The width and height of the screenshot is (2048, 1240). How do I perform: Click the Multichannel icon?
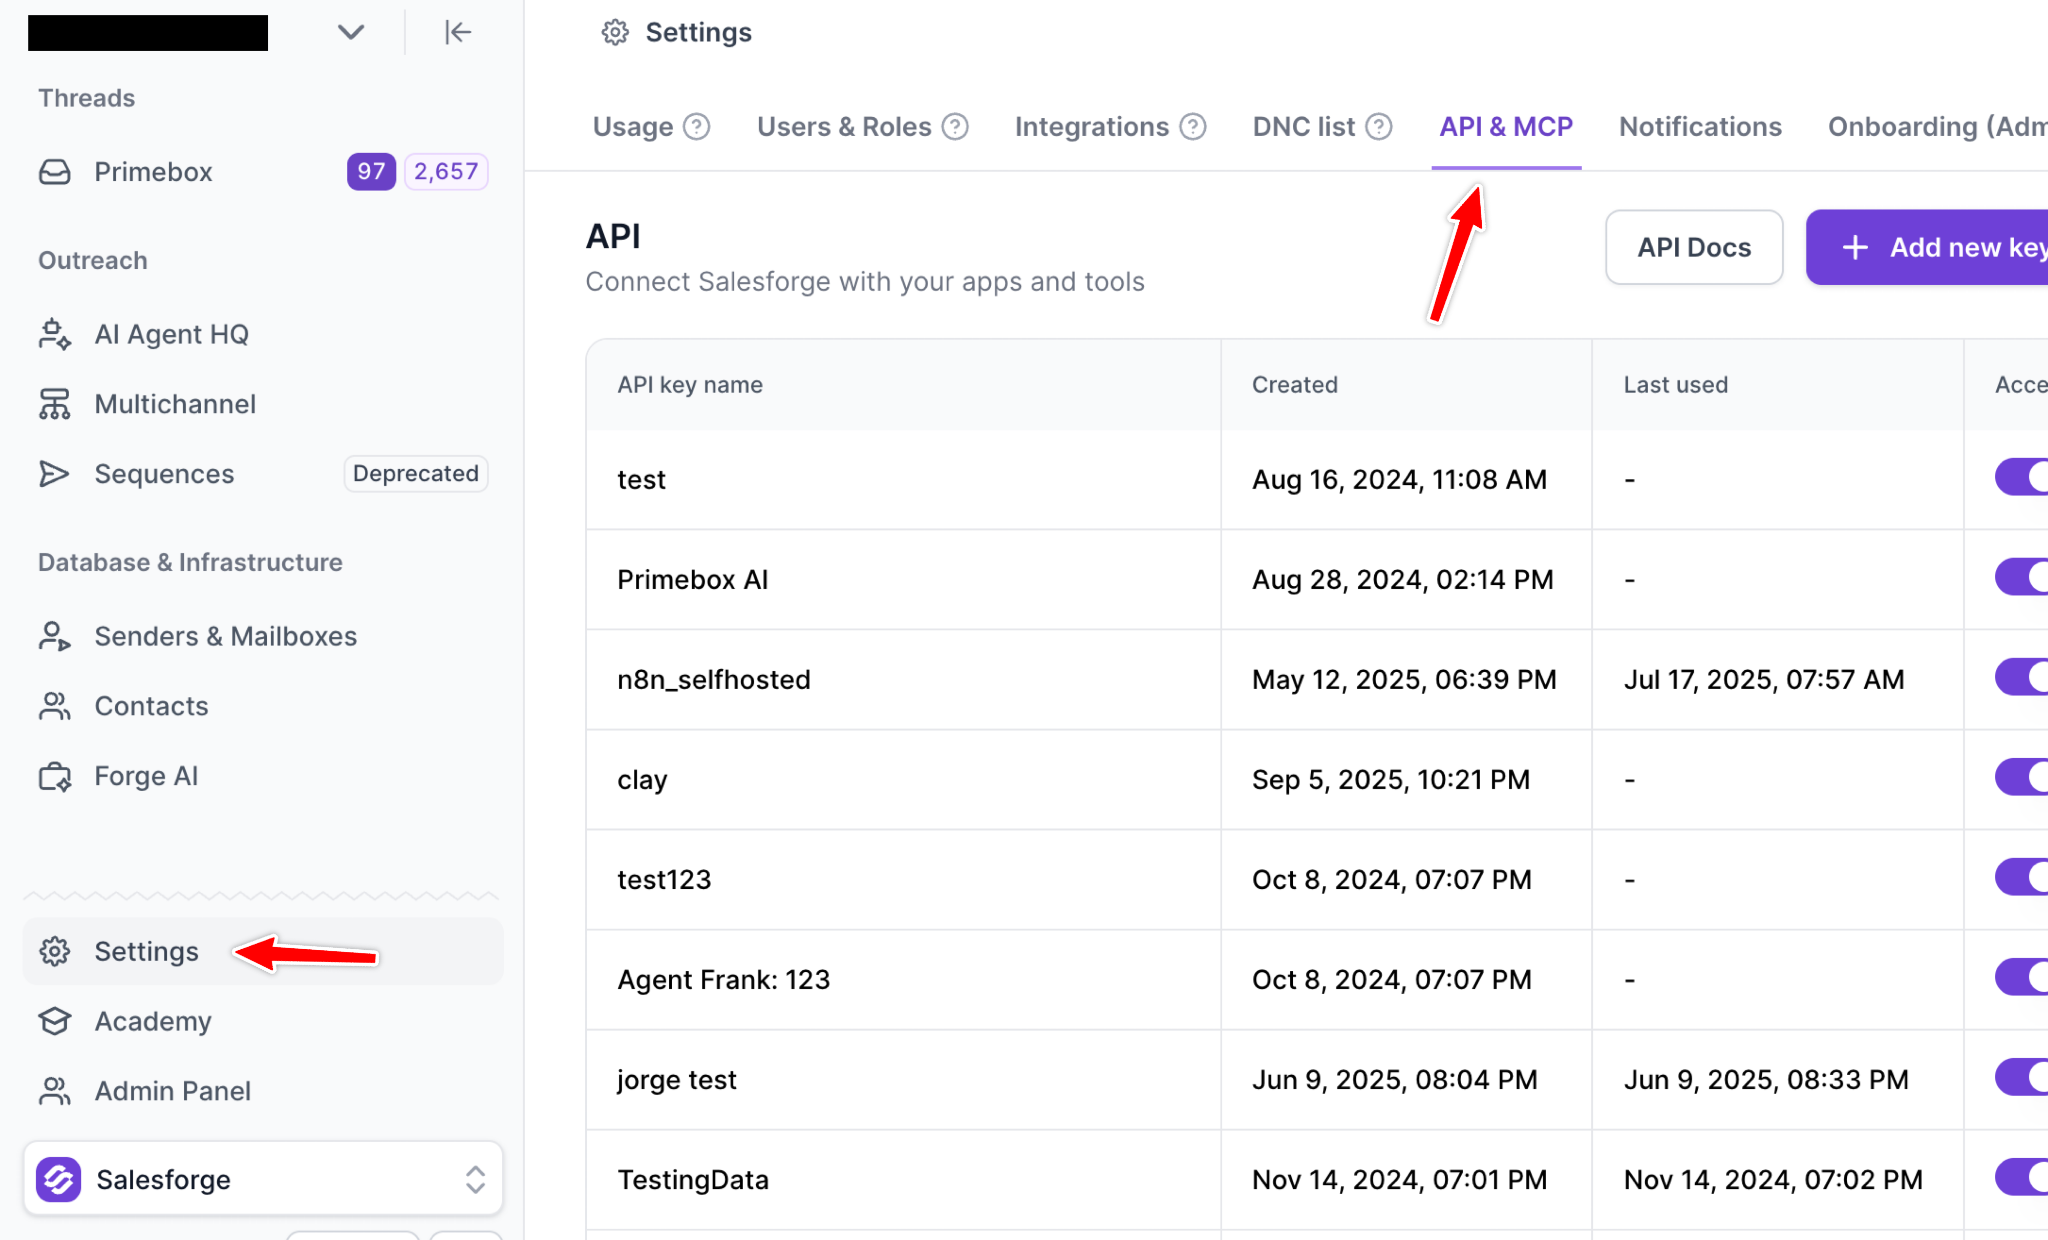point(55,404)
